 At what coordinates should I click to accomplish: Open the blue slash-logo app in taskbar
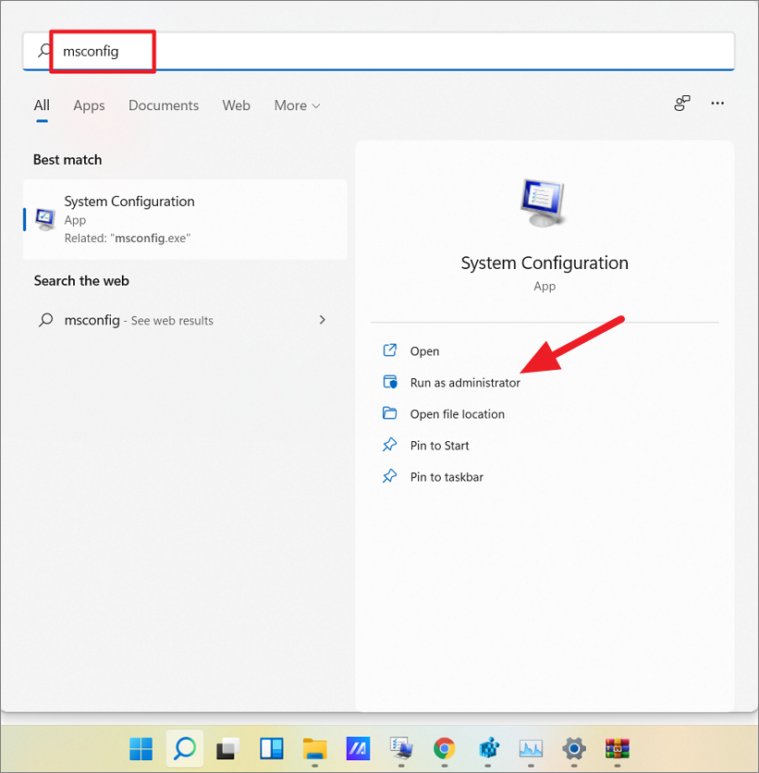click(358, 749)
